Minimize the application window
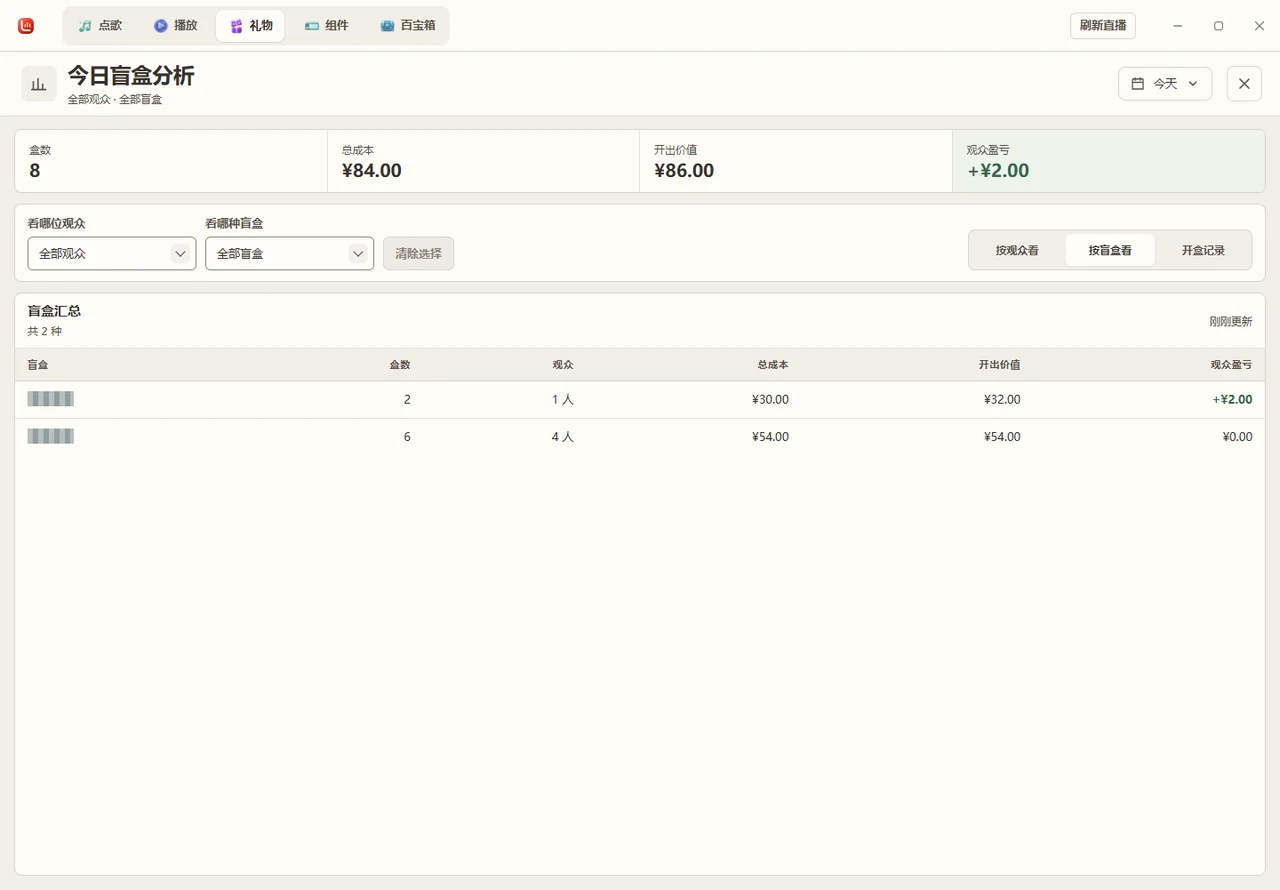Screen dimensions: 1280x890 [1178, 26]
